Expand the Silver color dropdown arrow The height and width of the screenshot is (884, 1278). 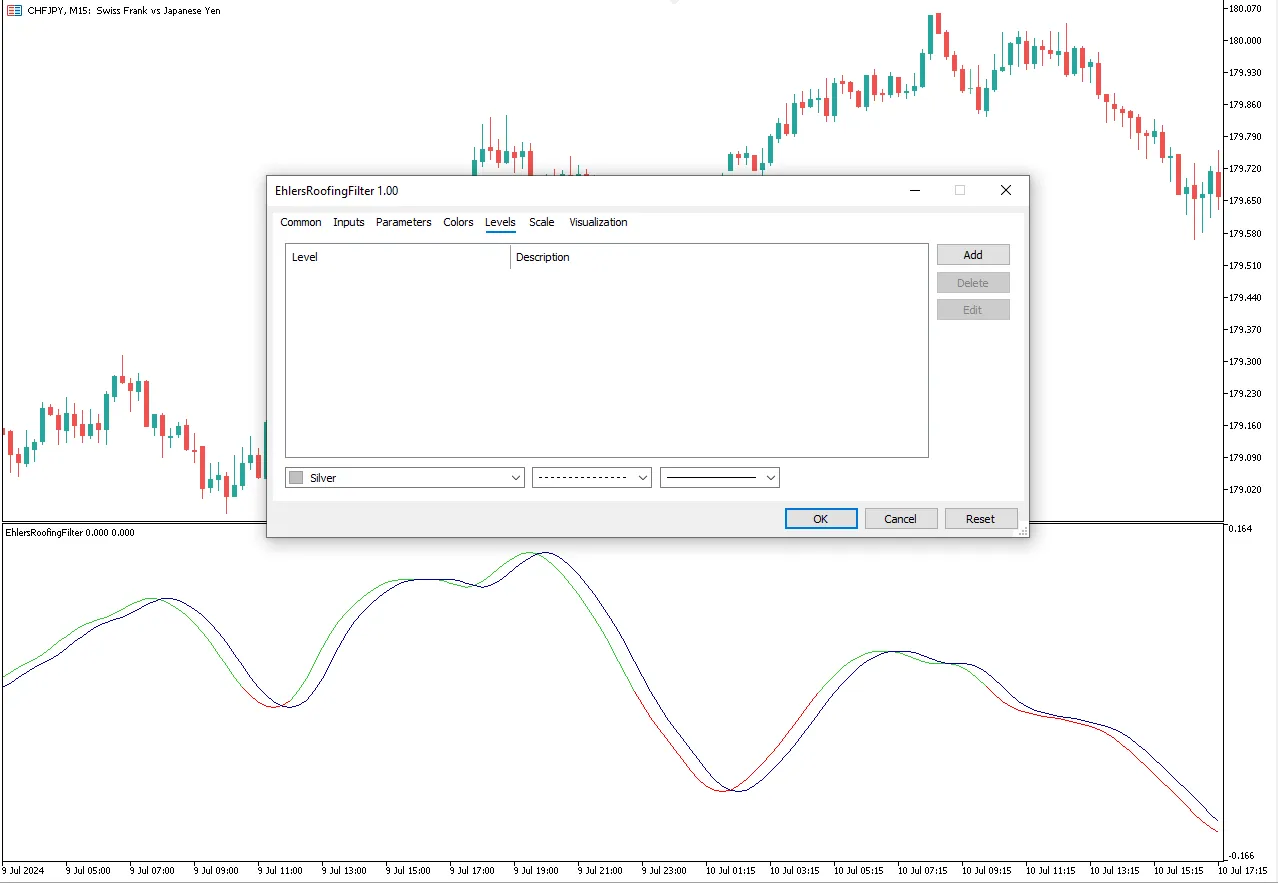[x=516, y=478]
